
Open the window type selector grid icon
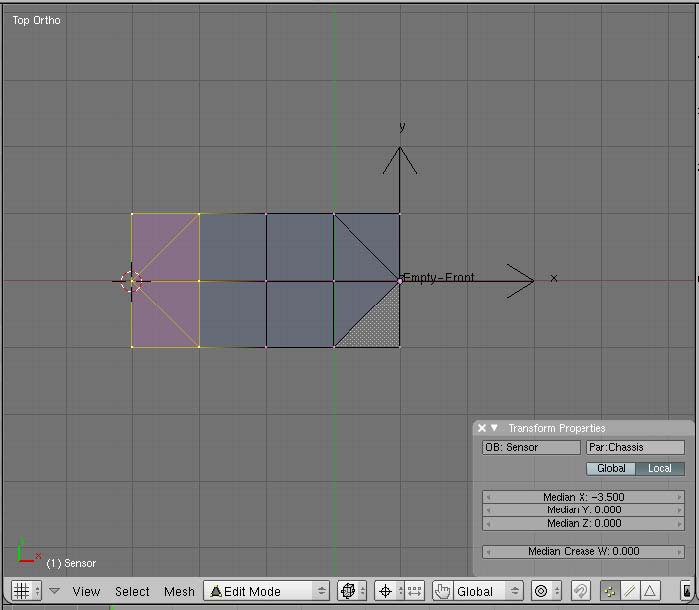coord(21,591)
